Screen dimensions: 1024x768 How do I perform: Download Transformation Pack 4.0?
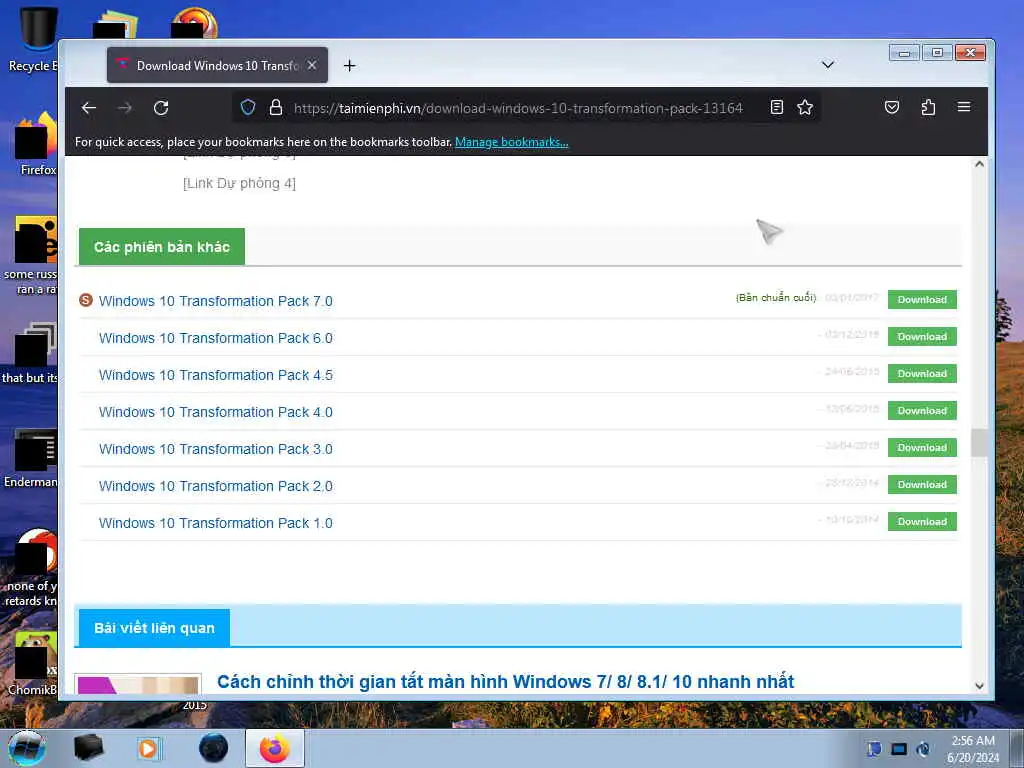(922, 411)
